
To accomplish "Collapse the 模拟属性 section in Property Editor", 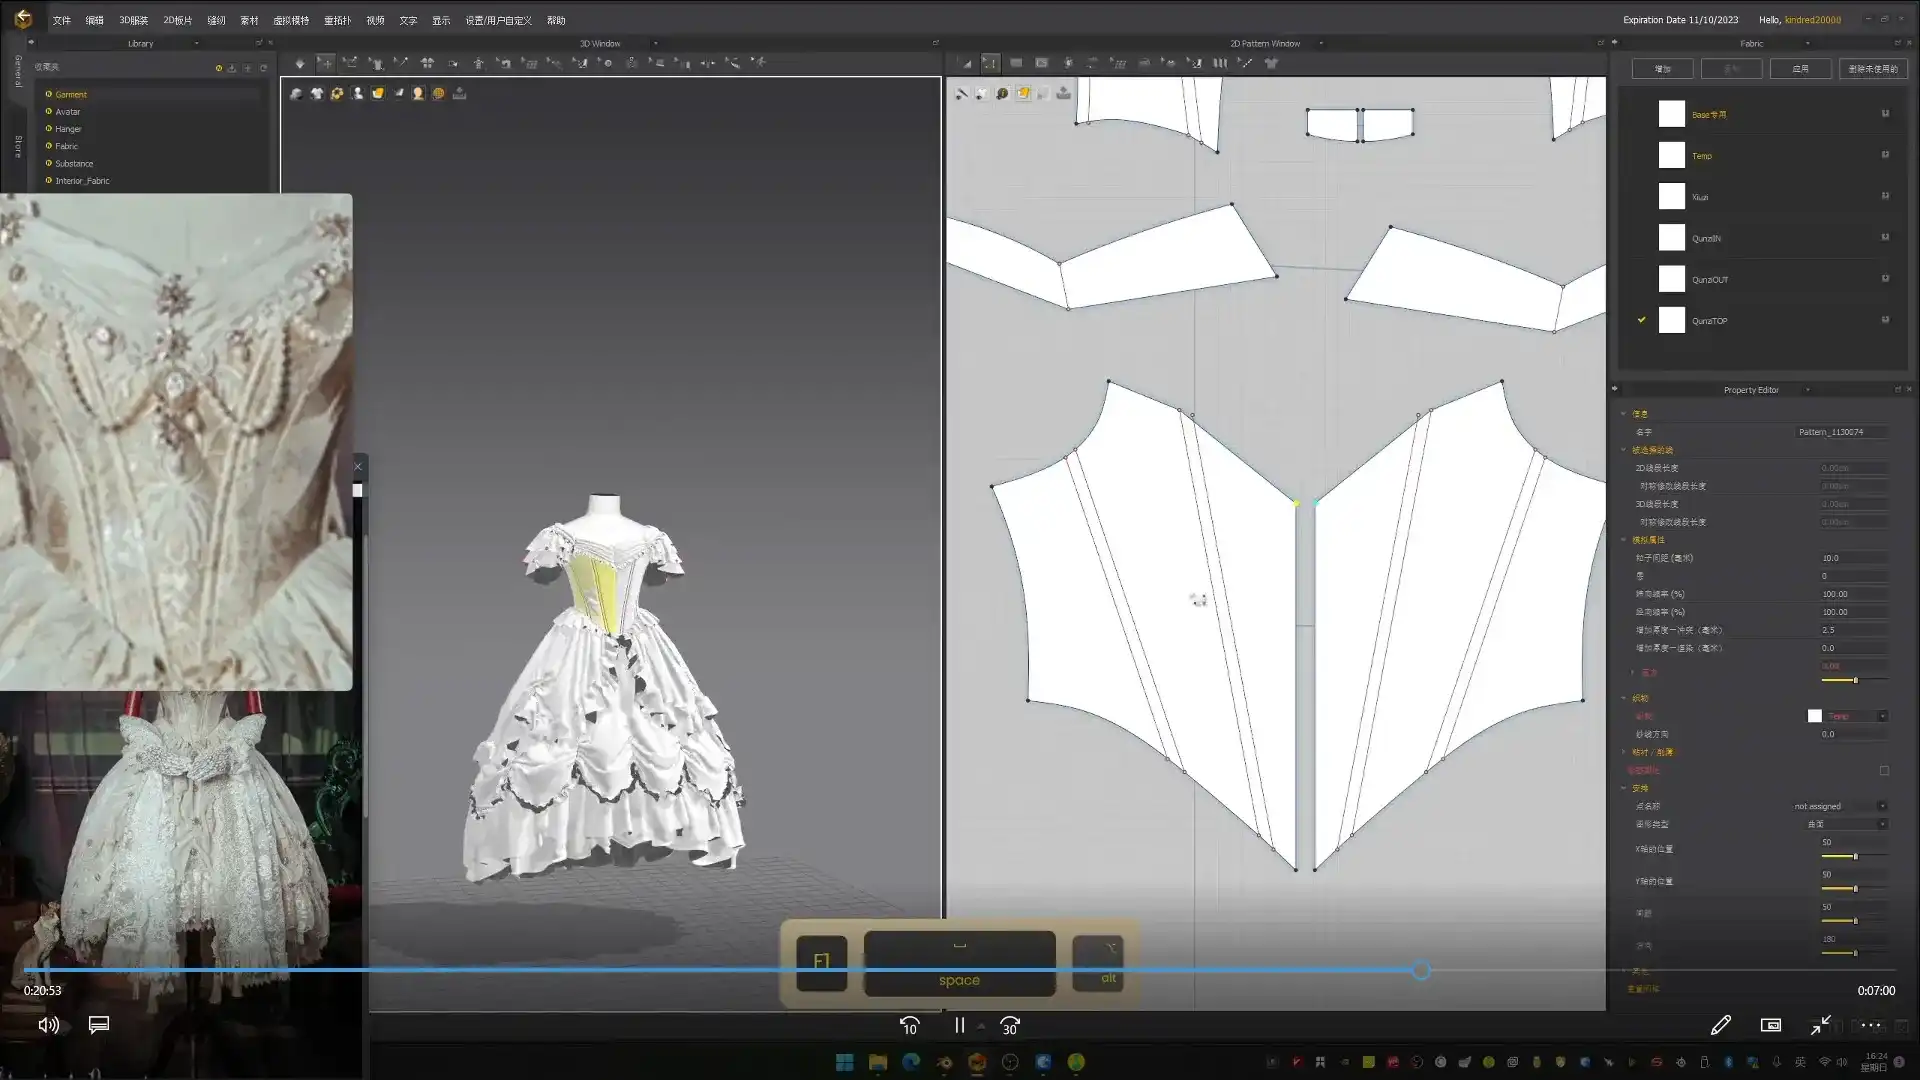I will [x=1625, y=540].
